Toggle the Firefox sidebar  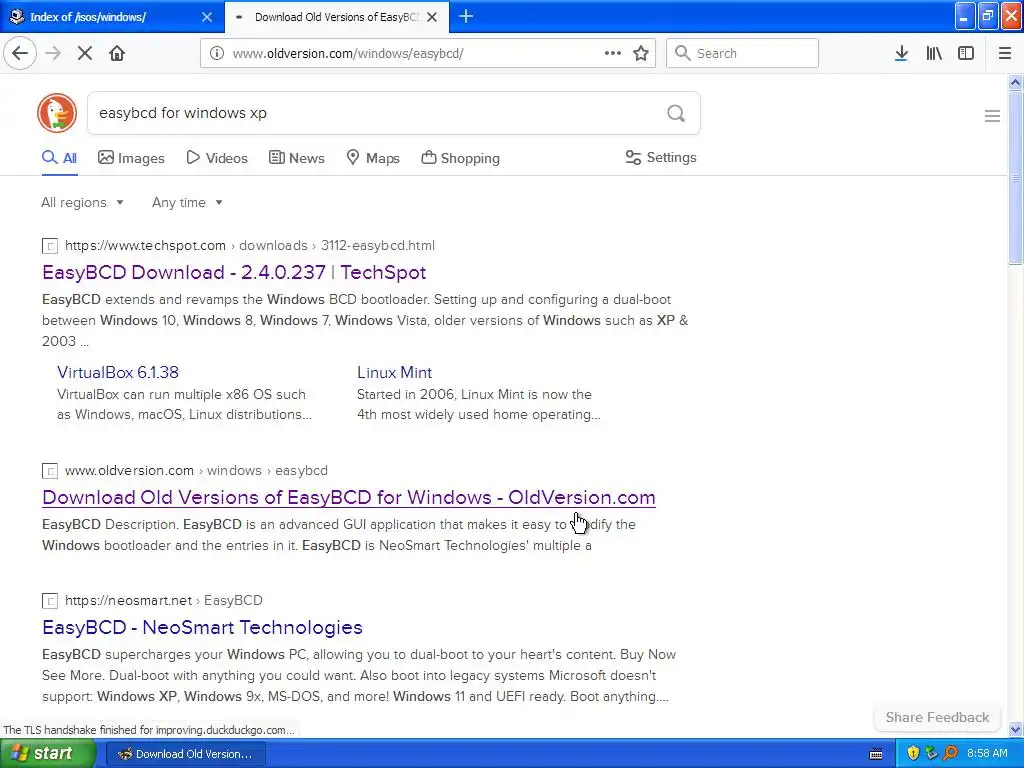pyautogui.click(x=966, y=53)
